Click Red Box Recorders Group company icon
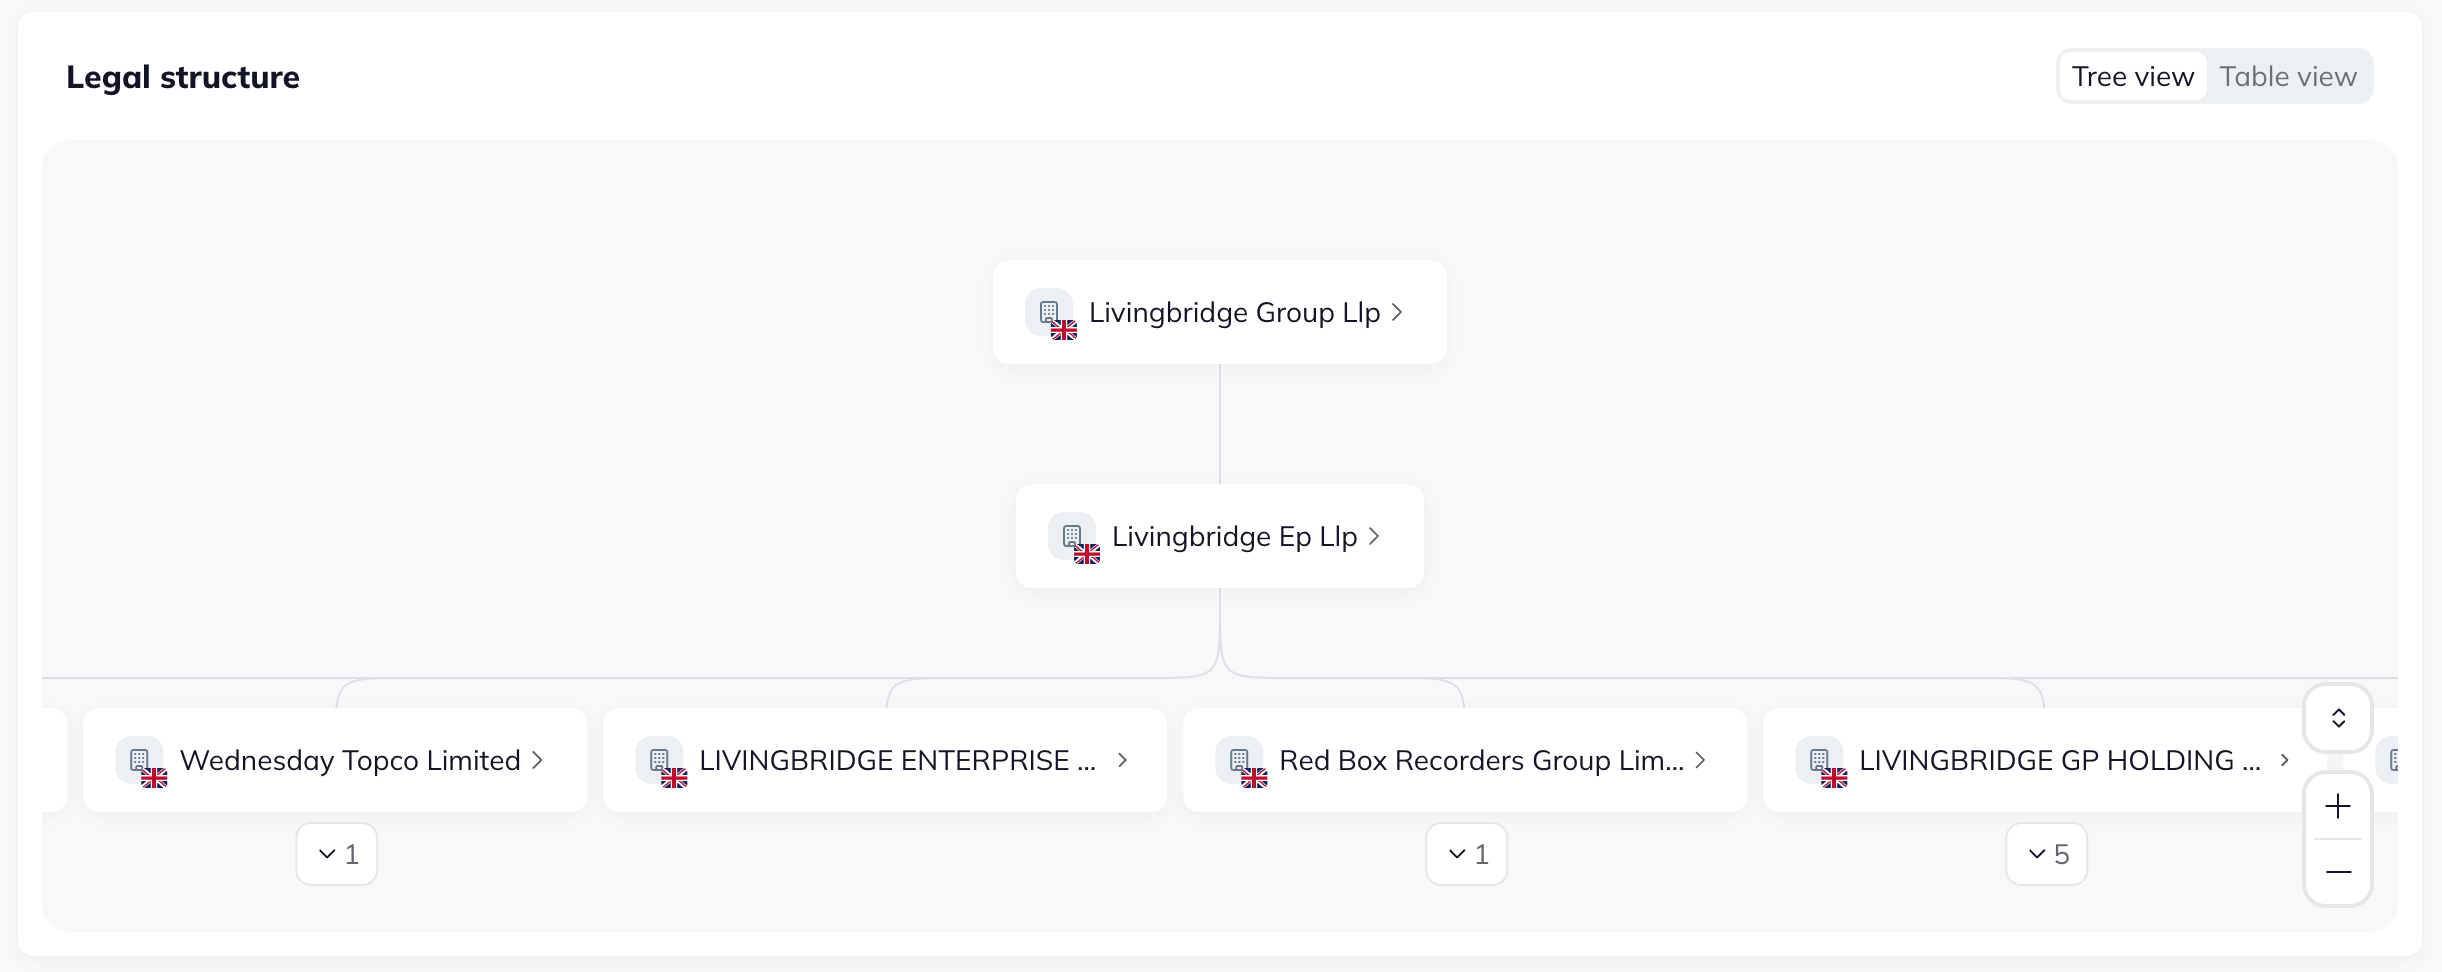The height and width of the screenshot is (972, 2442). 1240,760
